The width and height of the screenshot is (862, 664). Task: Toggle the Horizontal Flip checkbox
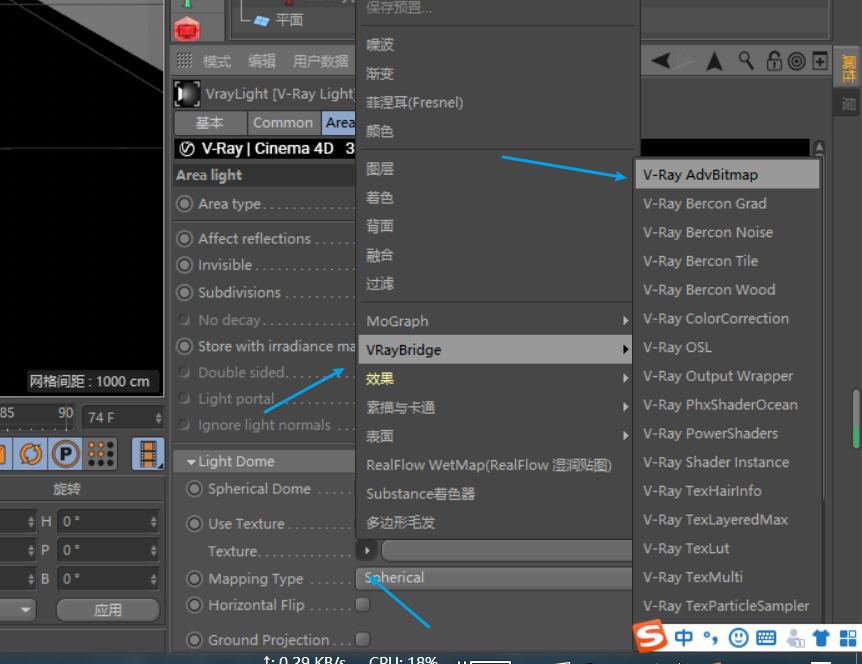362,605
